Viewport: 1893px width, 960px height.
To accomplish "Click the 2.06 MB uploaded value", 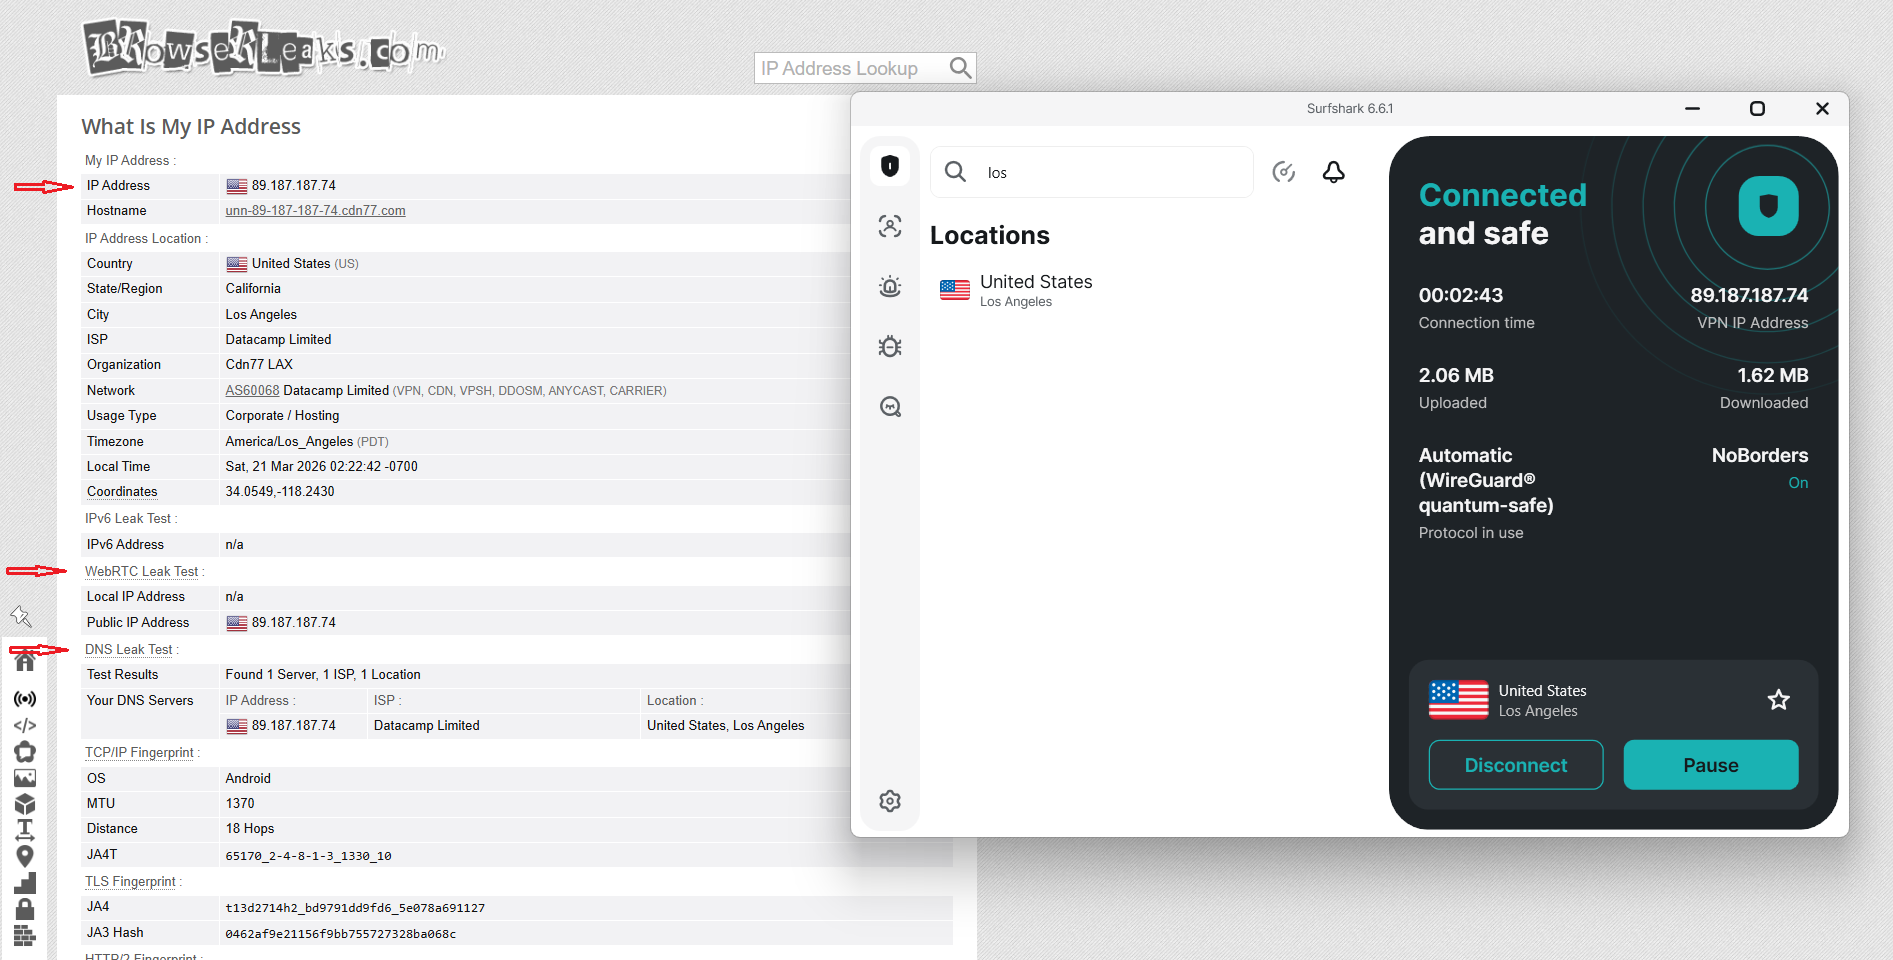I will tap(1456, 375).
